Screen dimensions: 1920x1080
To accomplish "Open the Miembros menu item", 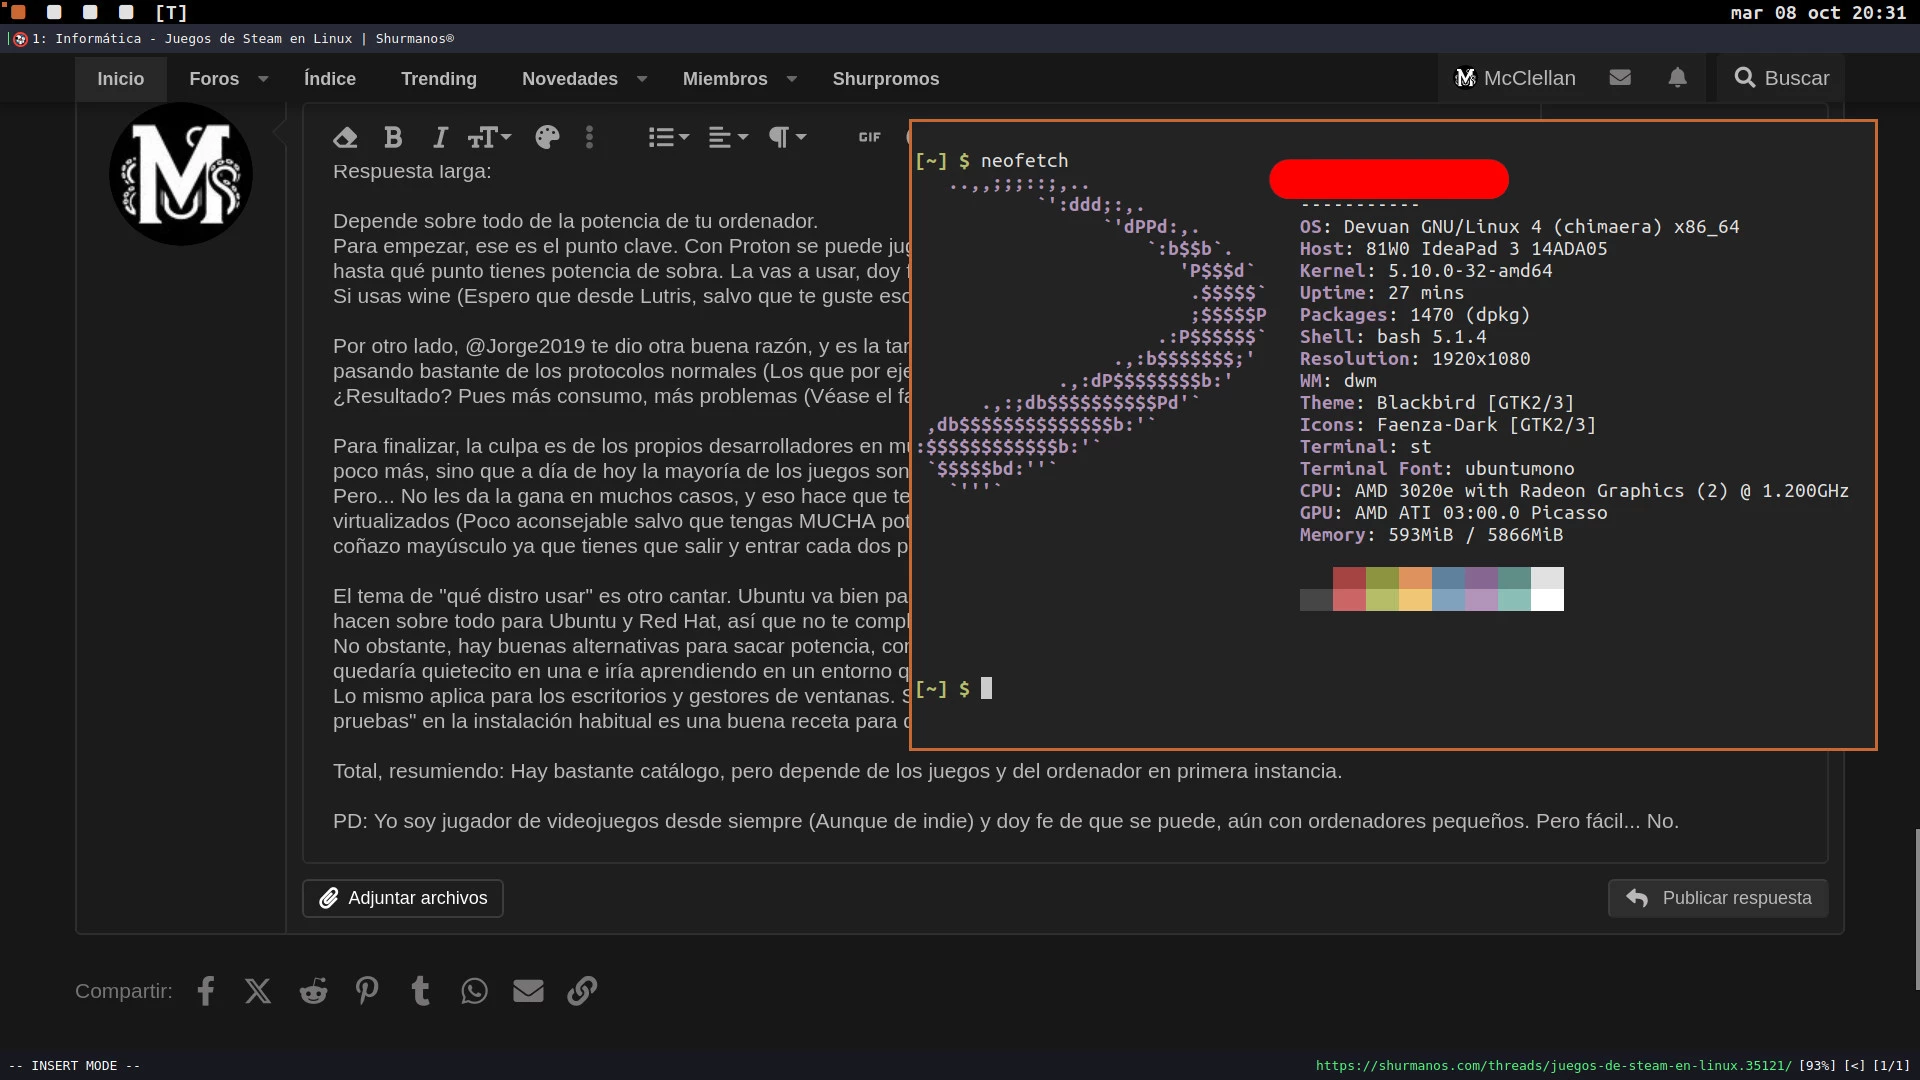I will coord(725,78).
